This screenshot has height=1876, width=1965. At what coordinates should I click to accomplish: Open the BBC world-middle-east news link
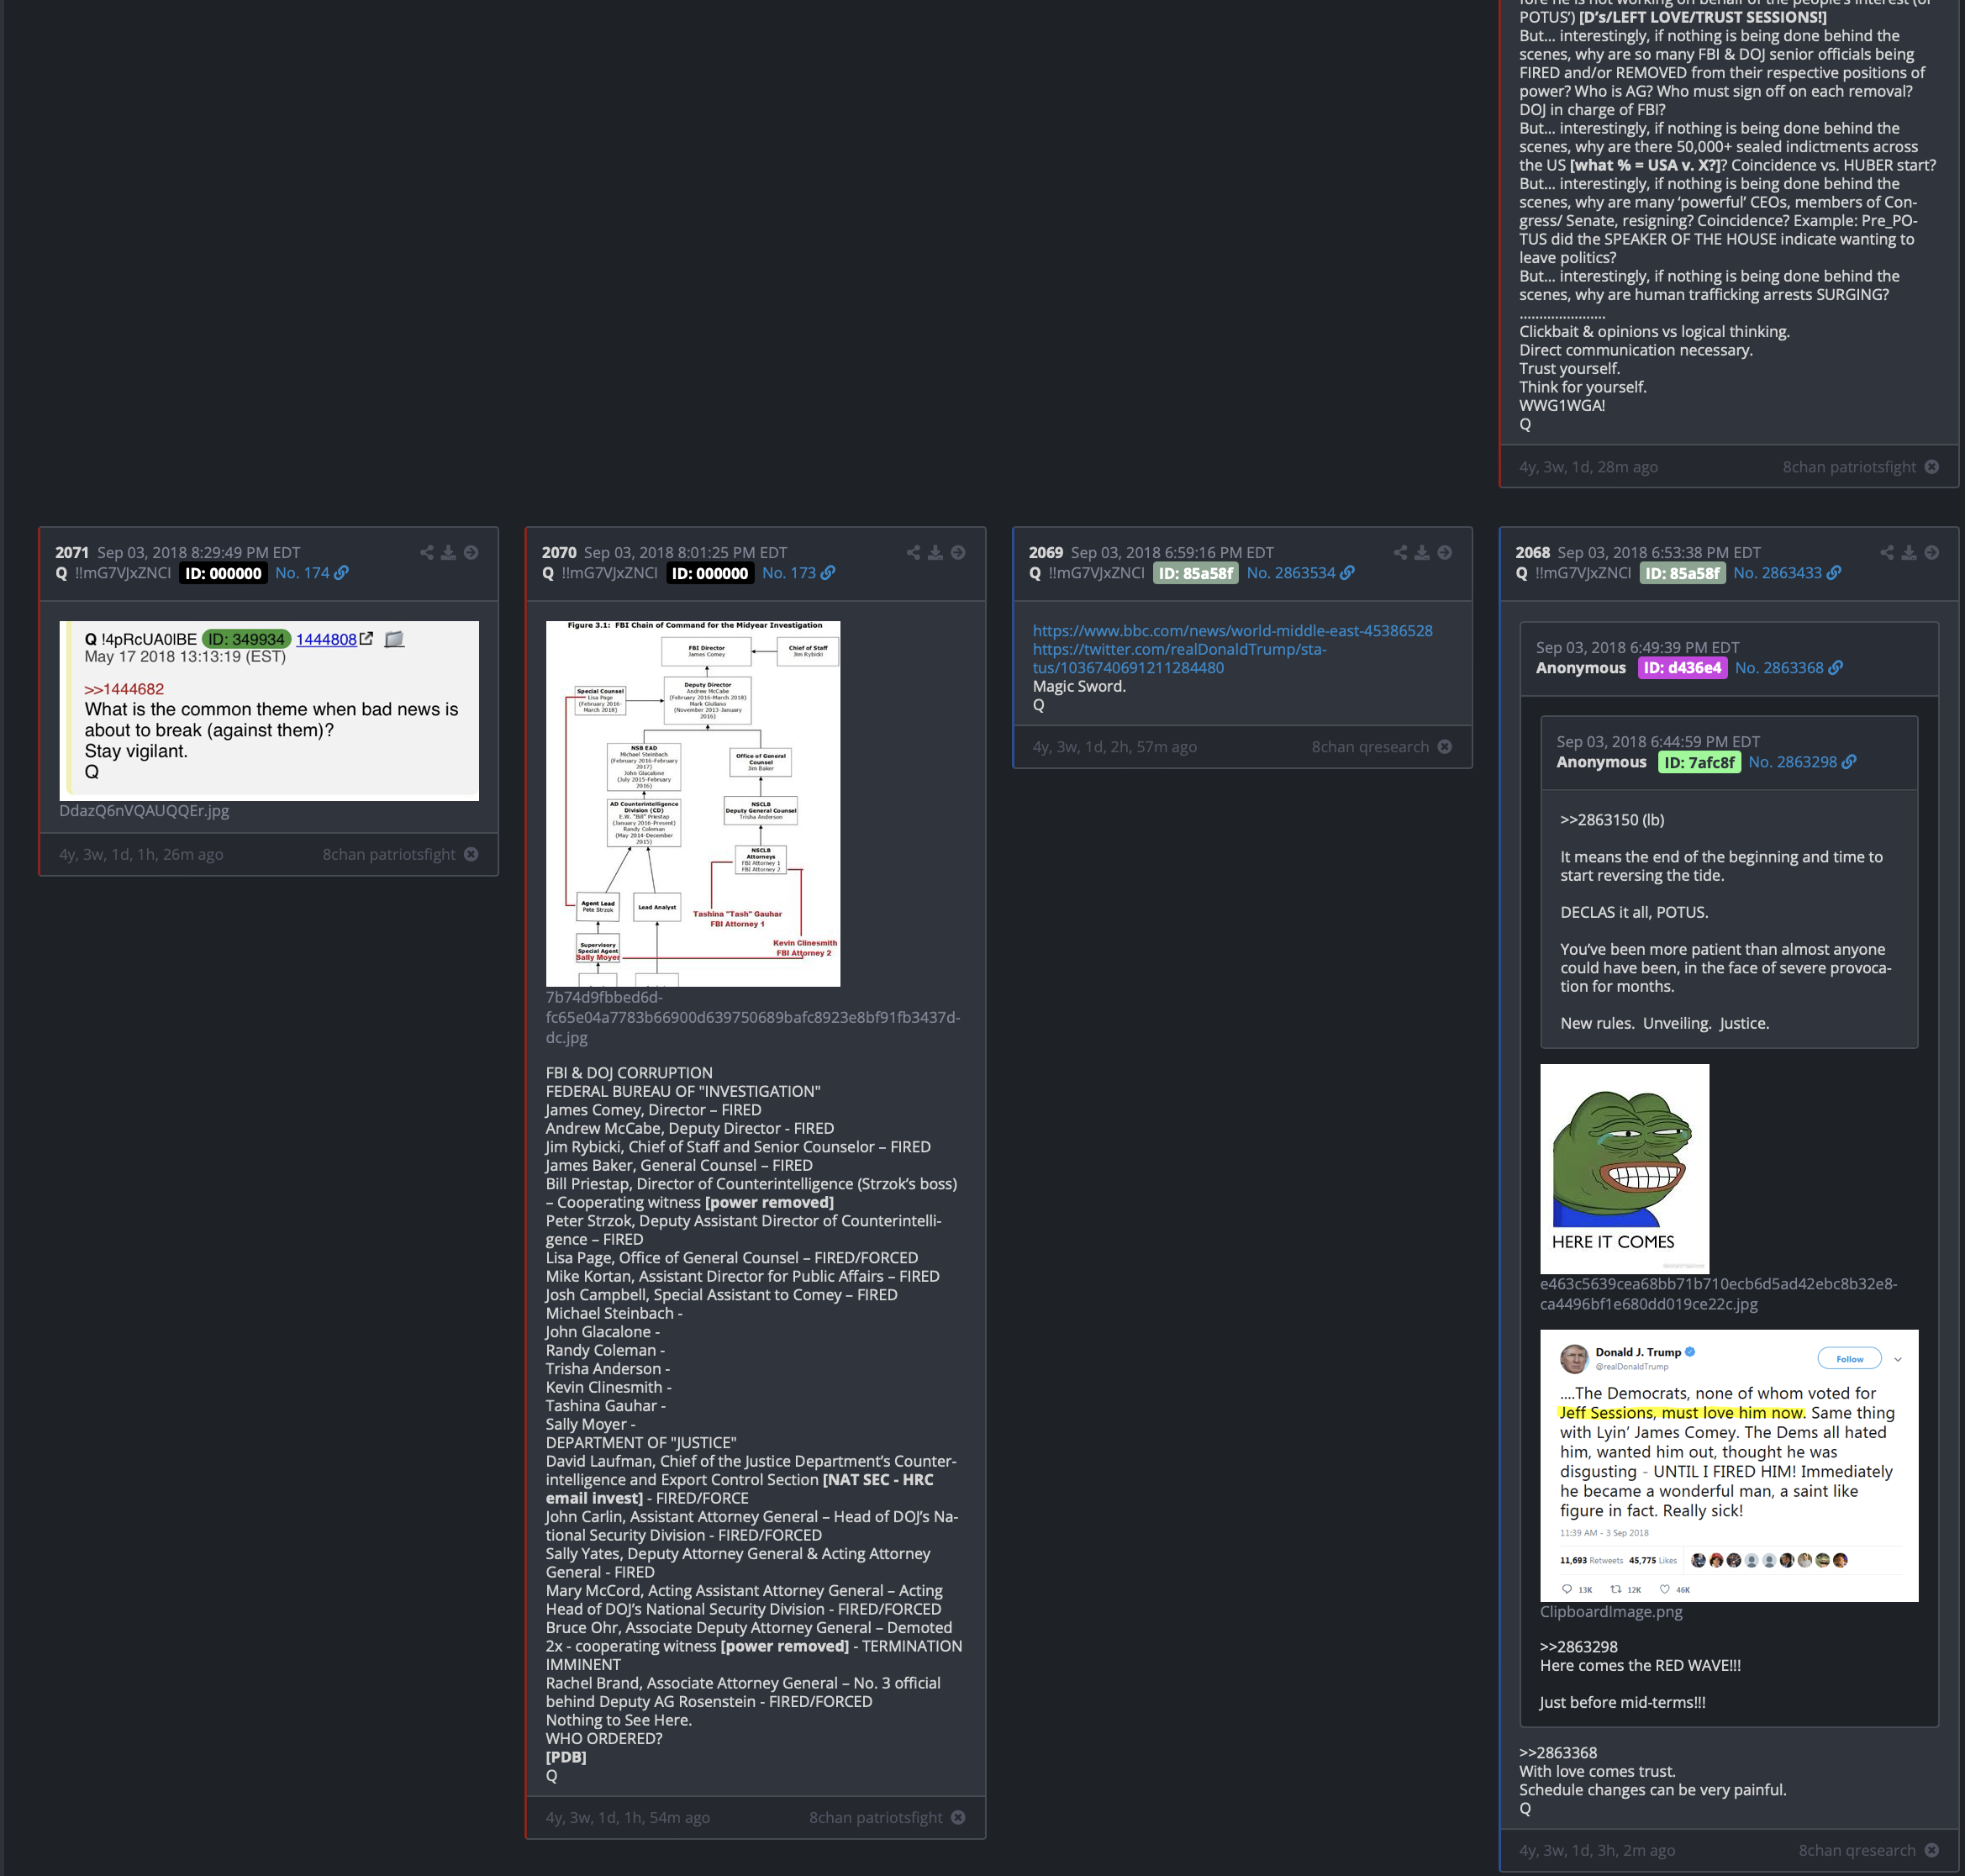pos(1232,631)
